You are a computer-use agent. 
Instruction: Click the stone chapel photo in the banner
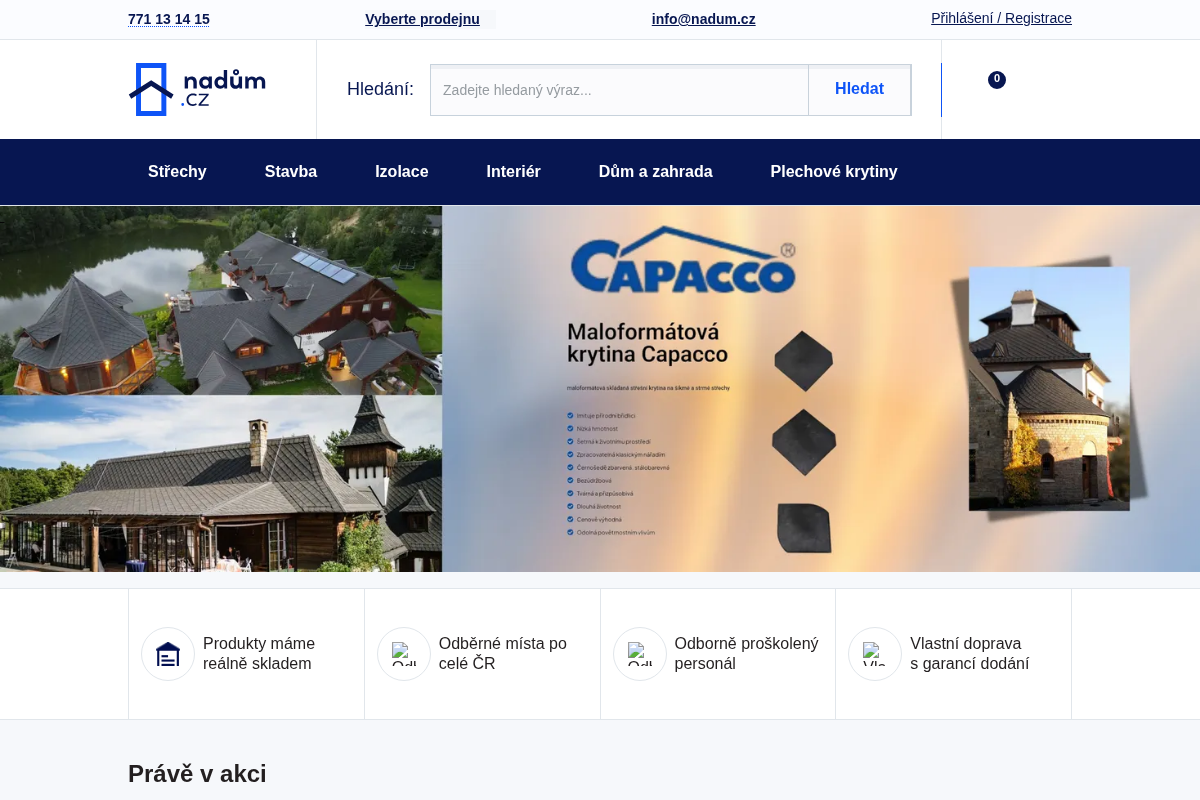click(x=1049, y=389)
